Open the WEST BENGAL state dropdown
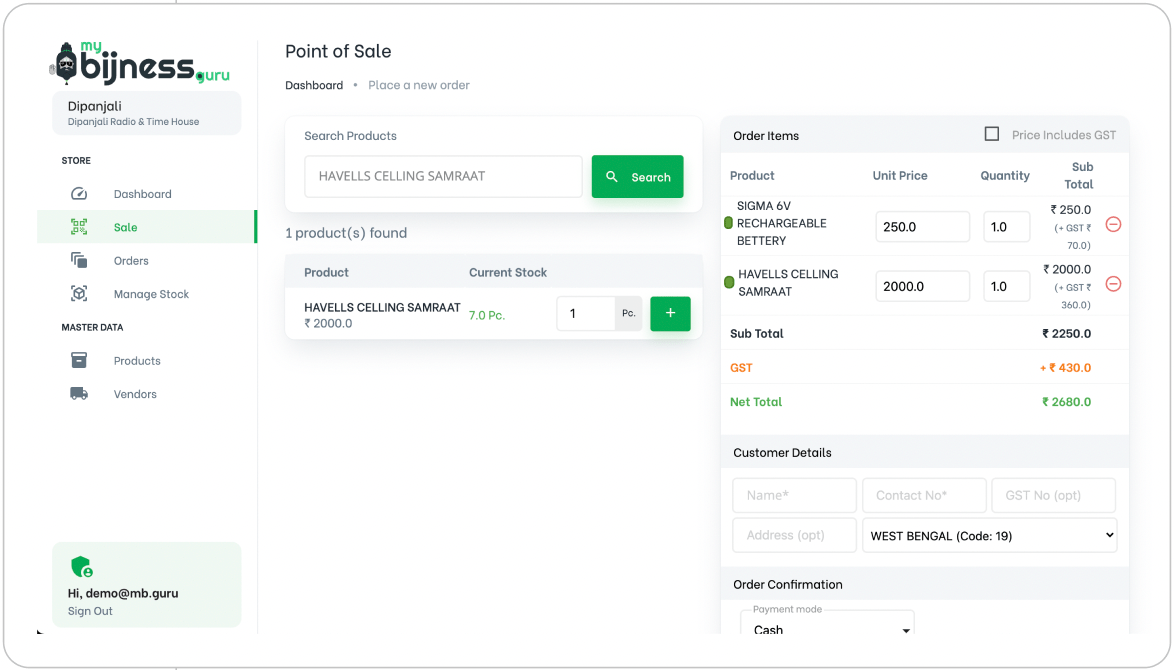Screen dimensions: 1174x670 [989, 535]
